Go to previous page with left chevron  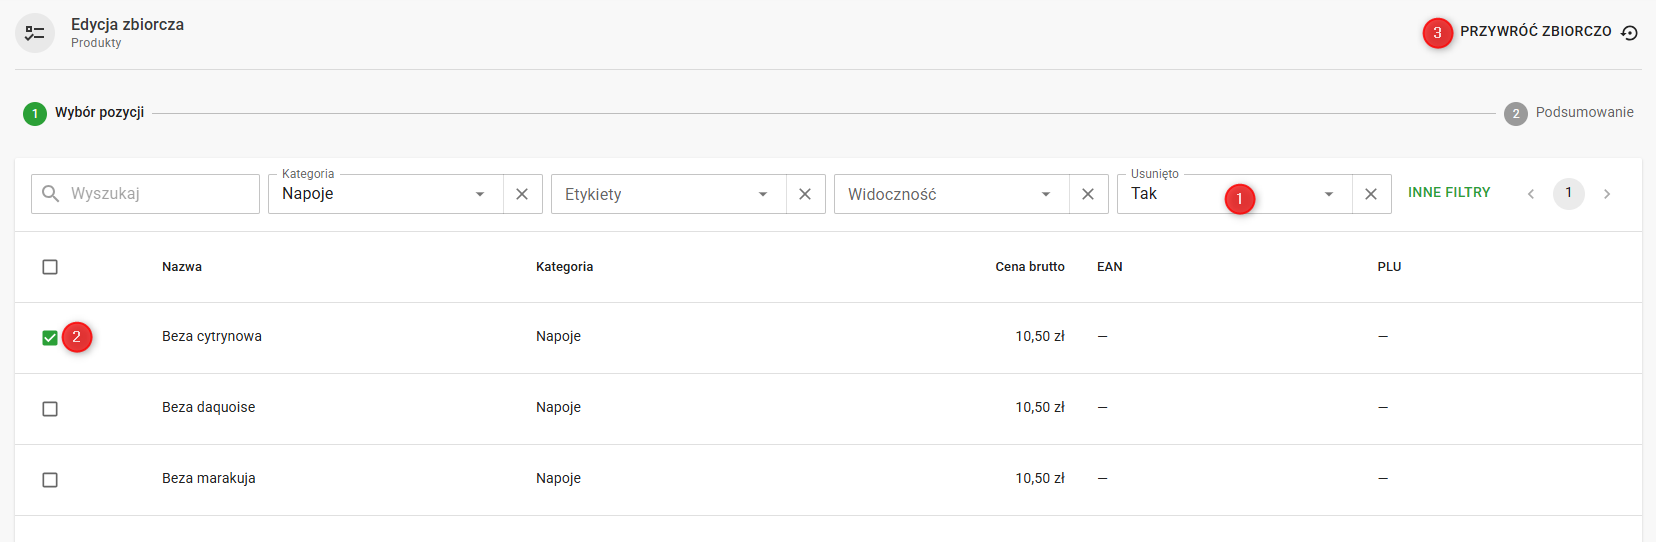coord(1530,194)
